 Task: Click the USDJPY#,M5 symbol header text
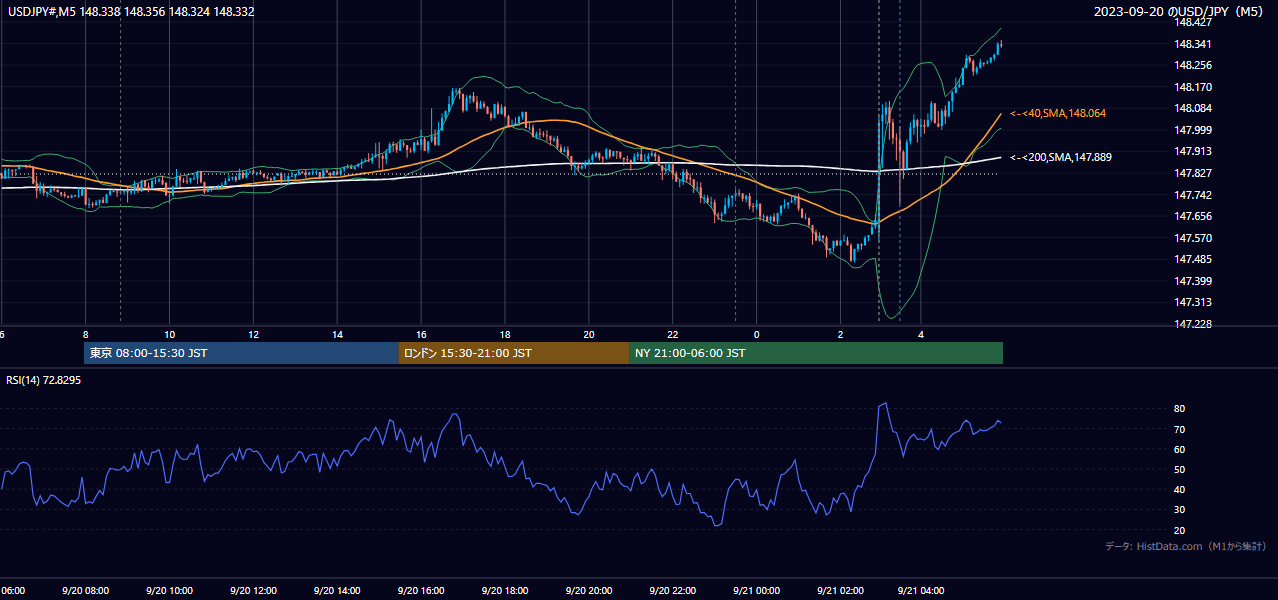(x=130, y=12)
